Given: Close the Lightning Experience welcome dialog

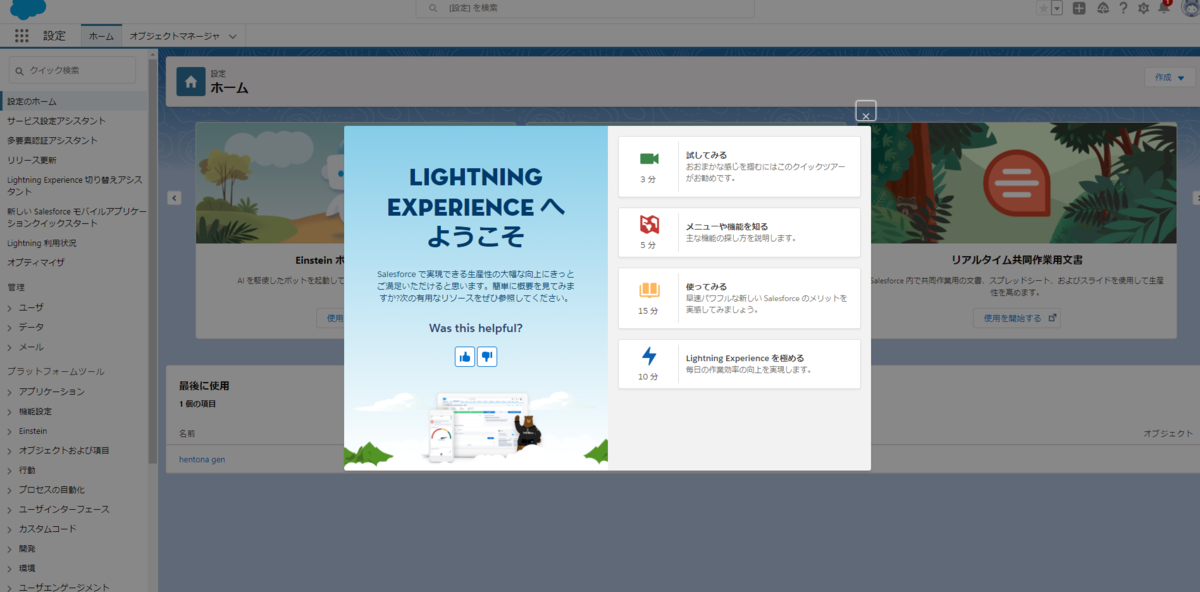Looking at the screenshot, I should click(x=866, y=111).
